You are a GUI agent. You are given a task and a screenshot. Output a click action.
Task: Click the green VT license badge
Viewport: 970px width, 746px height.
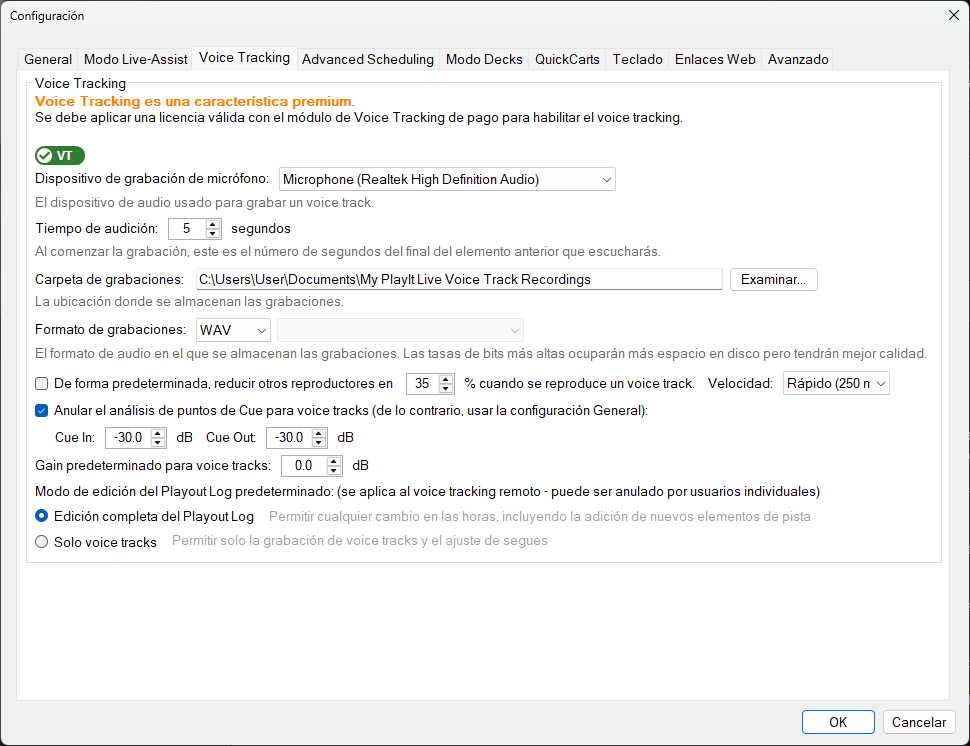[60, 155]
